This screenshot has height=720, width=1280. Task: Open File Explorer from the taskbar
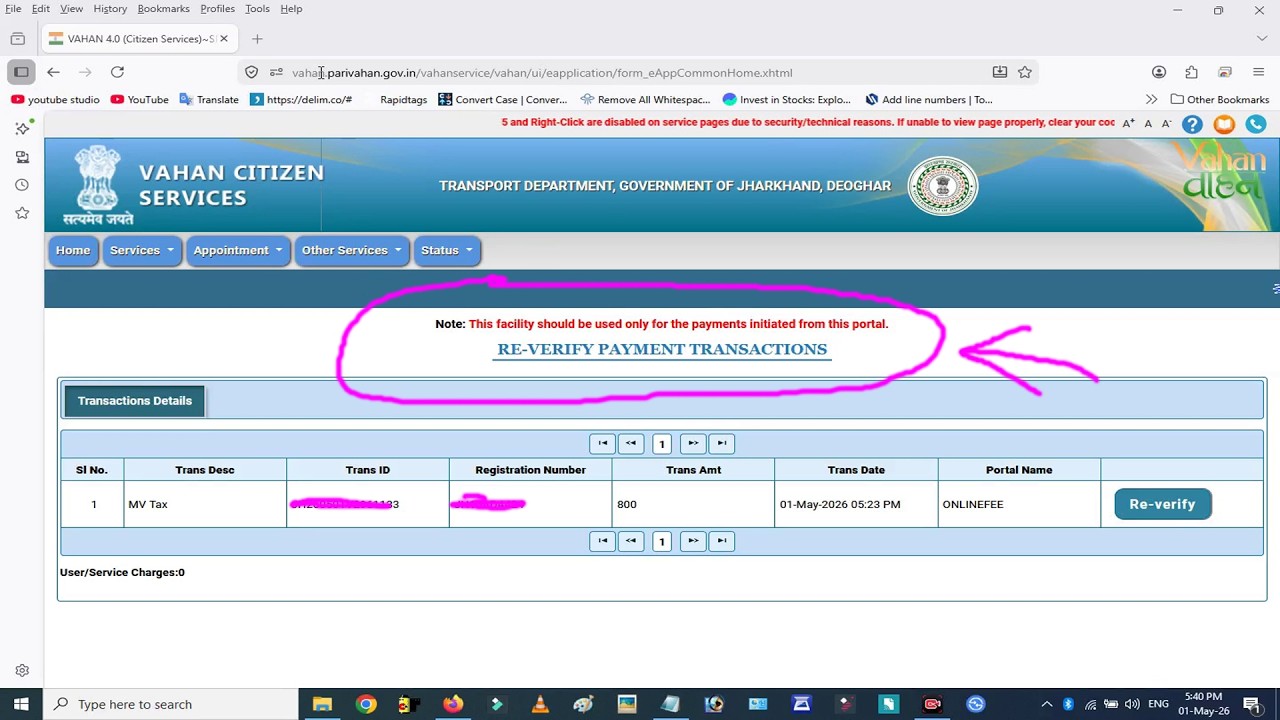point(322,704)
